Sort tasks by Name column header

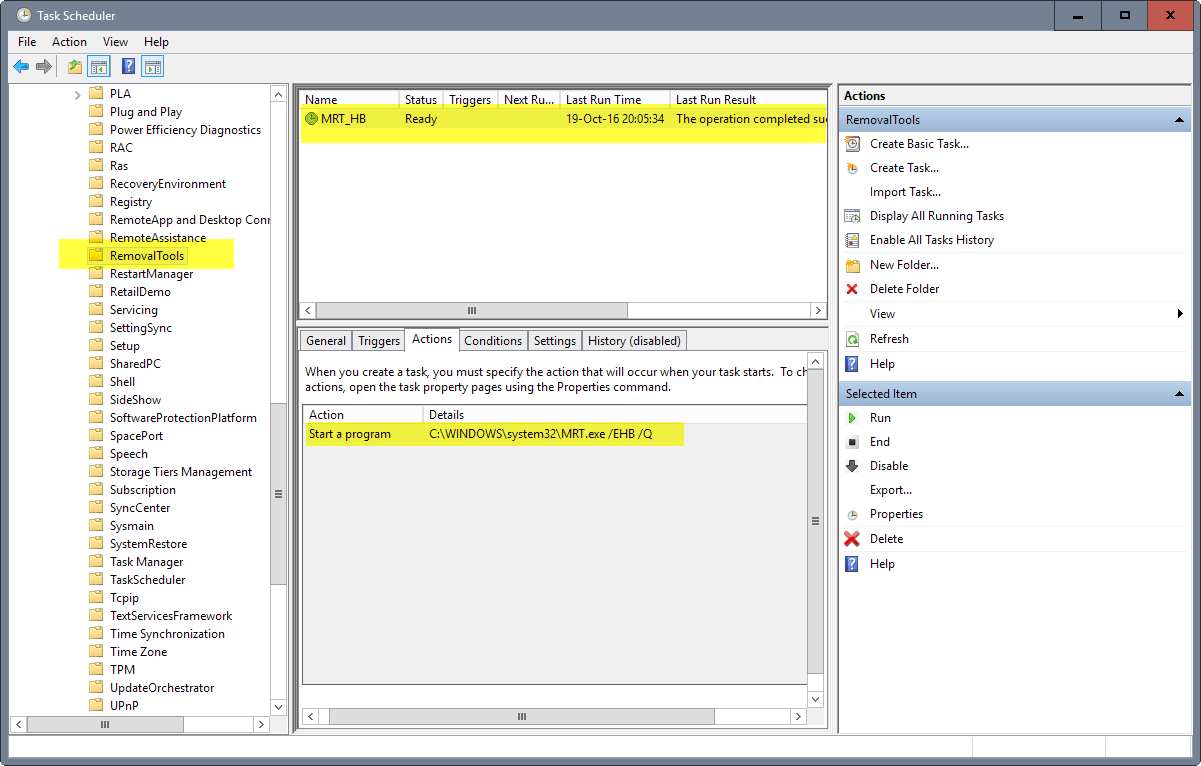coord(349,99)
